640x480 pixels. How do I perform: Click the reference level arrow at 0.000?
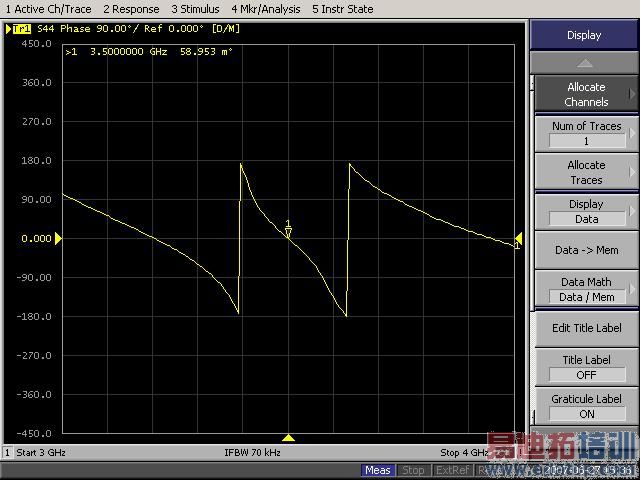tap(58, 238)
